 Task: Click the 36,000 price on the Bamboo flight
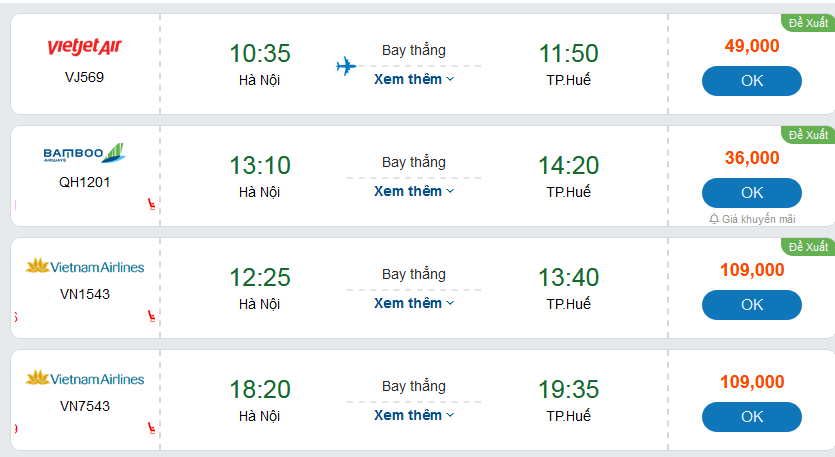(752, 157)
